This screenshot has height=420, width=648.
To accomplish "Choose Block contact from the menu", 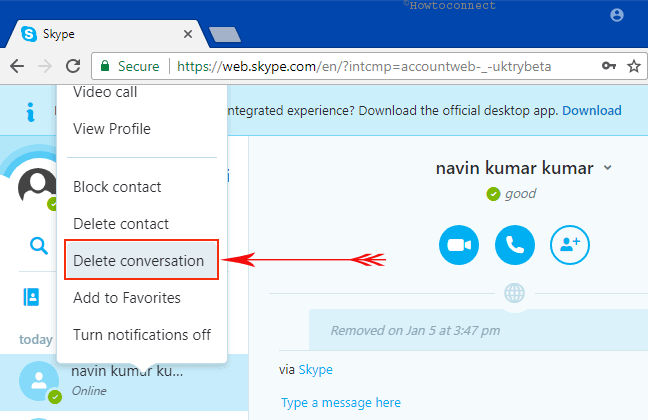I will click(117, 187).
